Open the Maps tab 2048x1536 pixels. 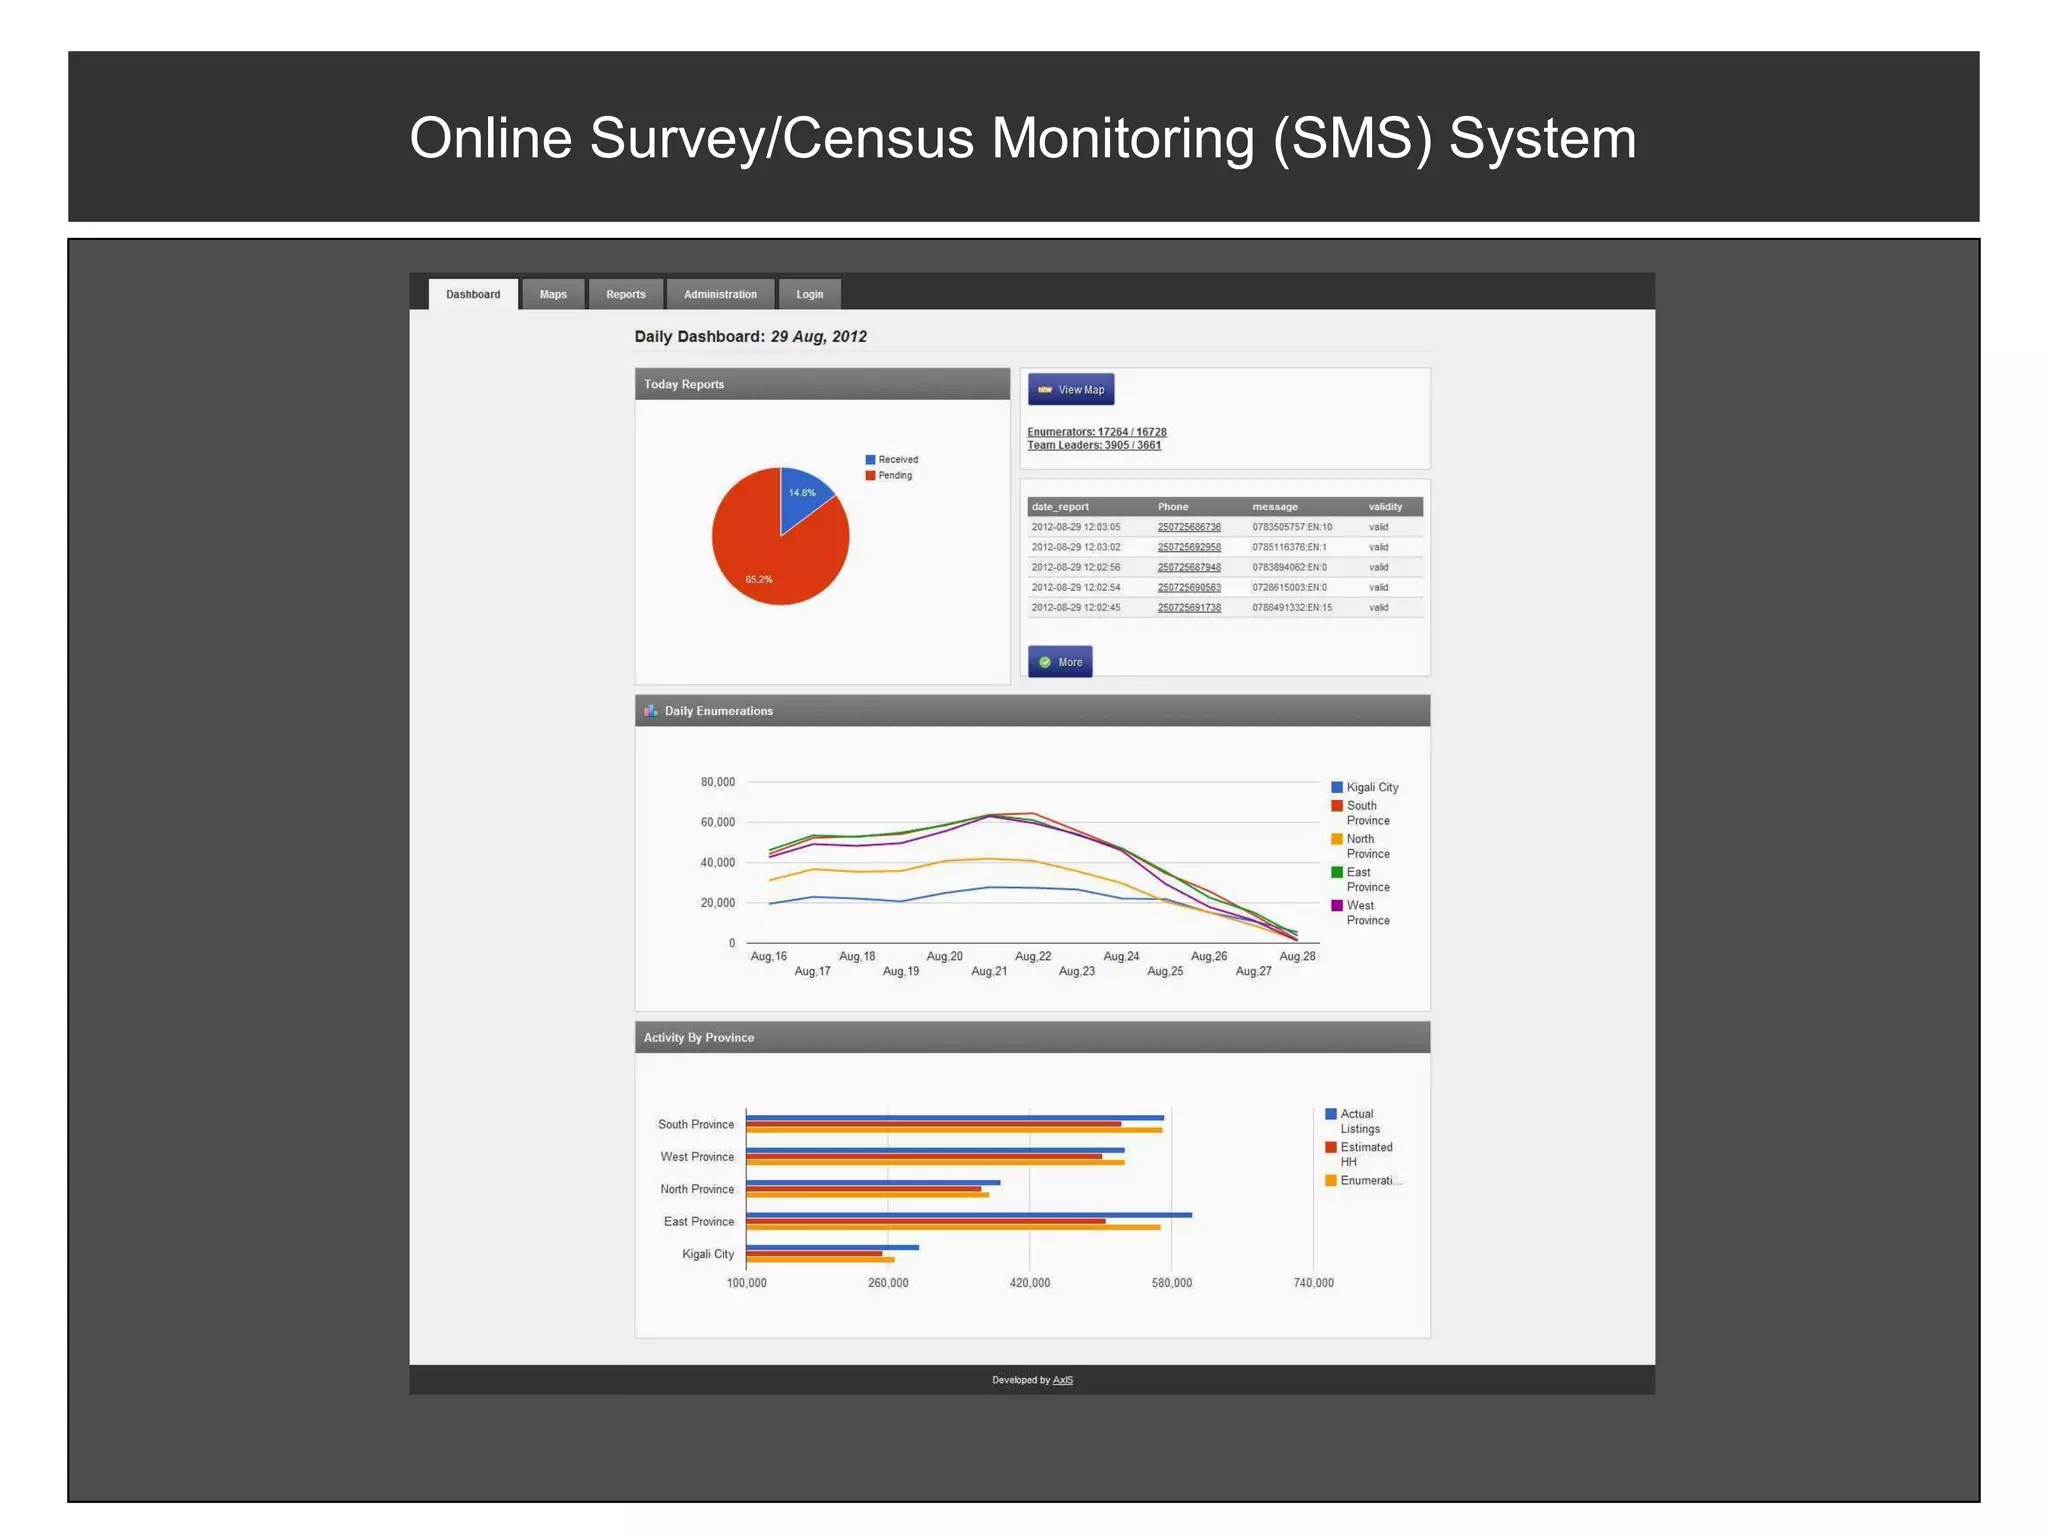[553, 294]
